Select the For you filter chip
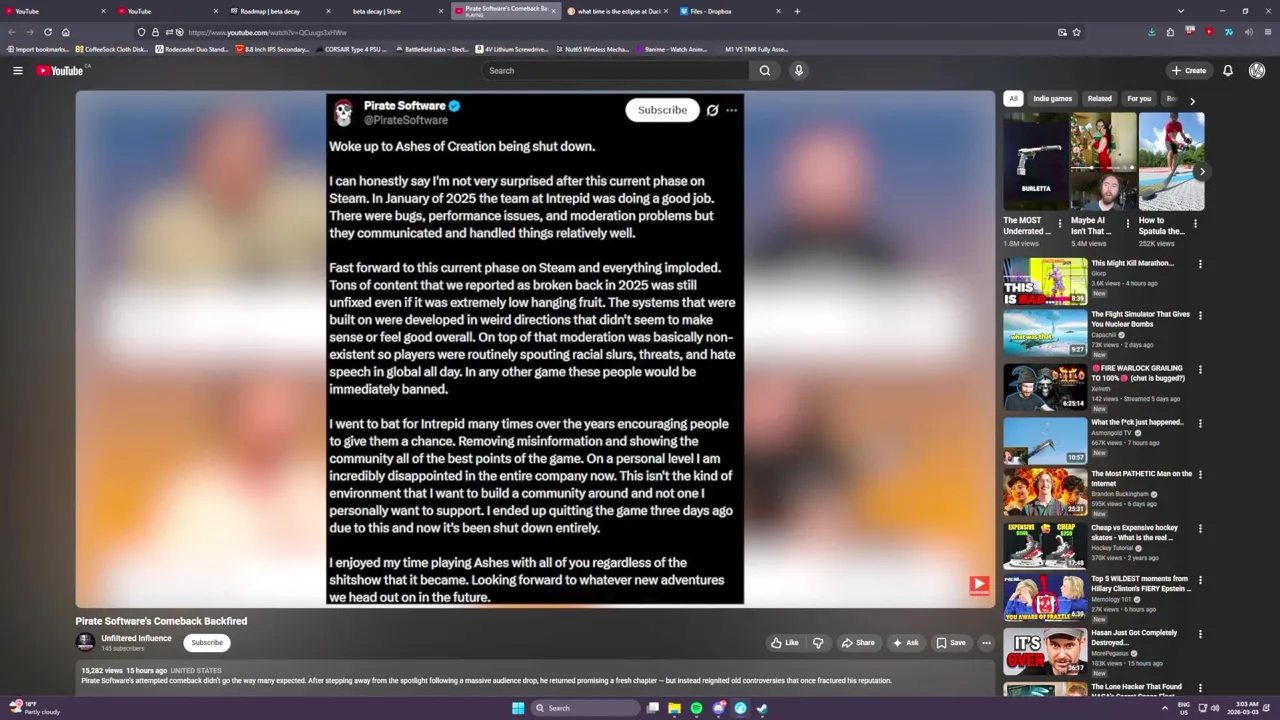 (x=1139, y=99)
